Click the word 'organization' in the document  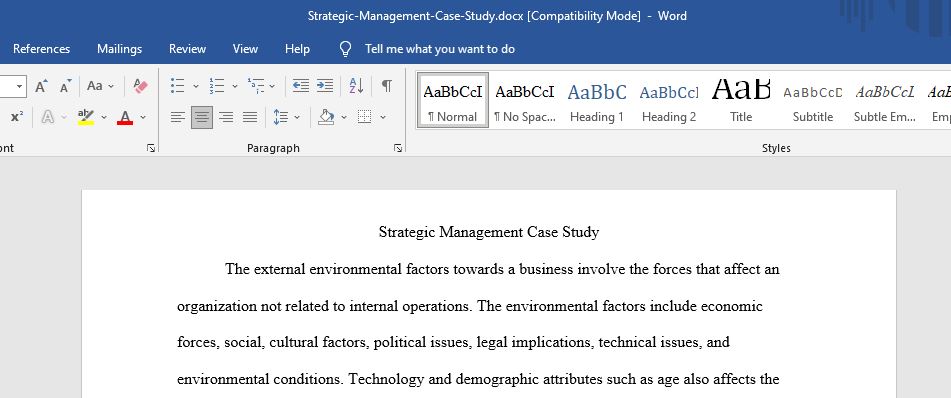217,306
